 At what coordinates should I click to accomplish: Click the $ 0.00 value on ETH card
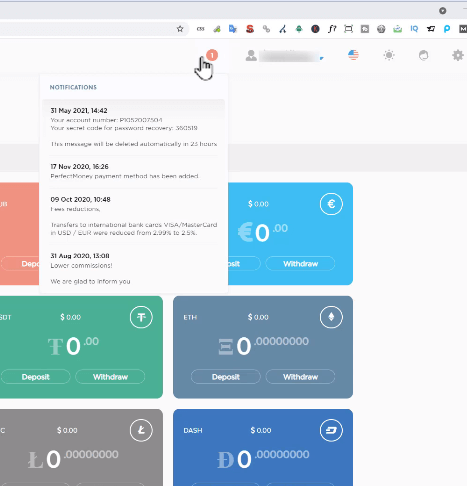(258, 317)
